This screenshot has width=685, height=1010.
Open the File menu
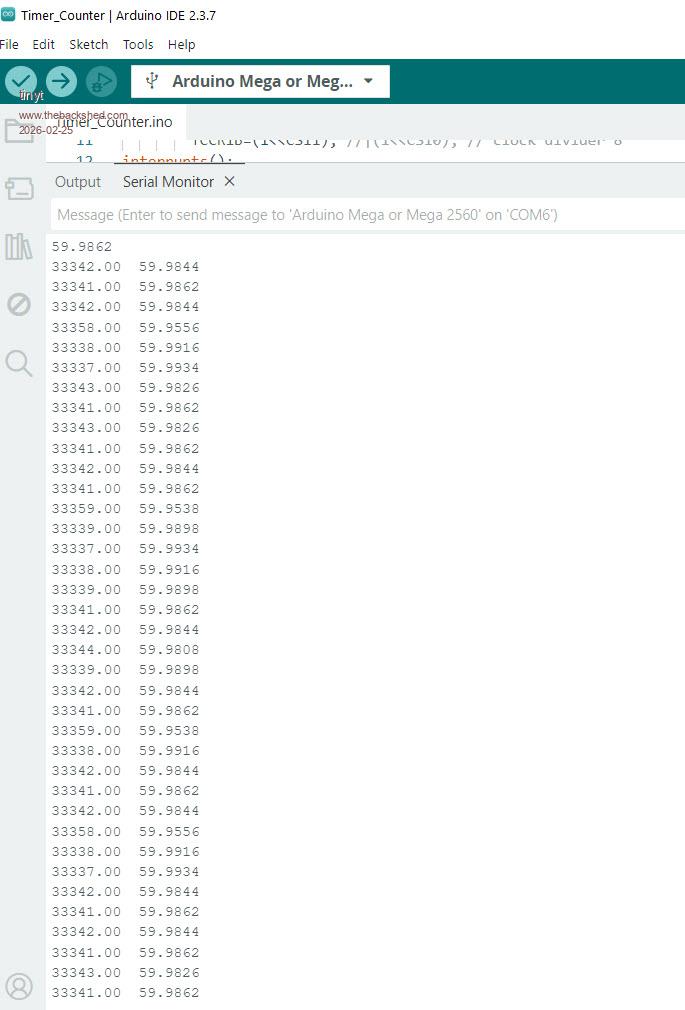[9, 45]
